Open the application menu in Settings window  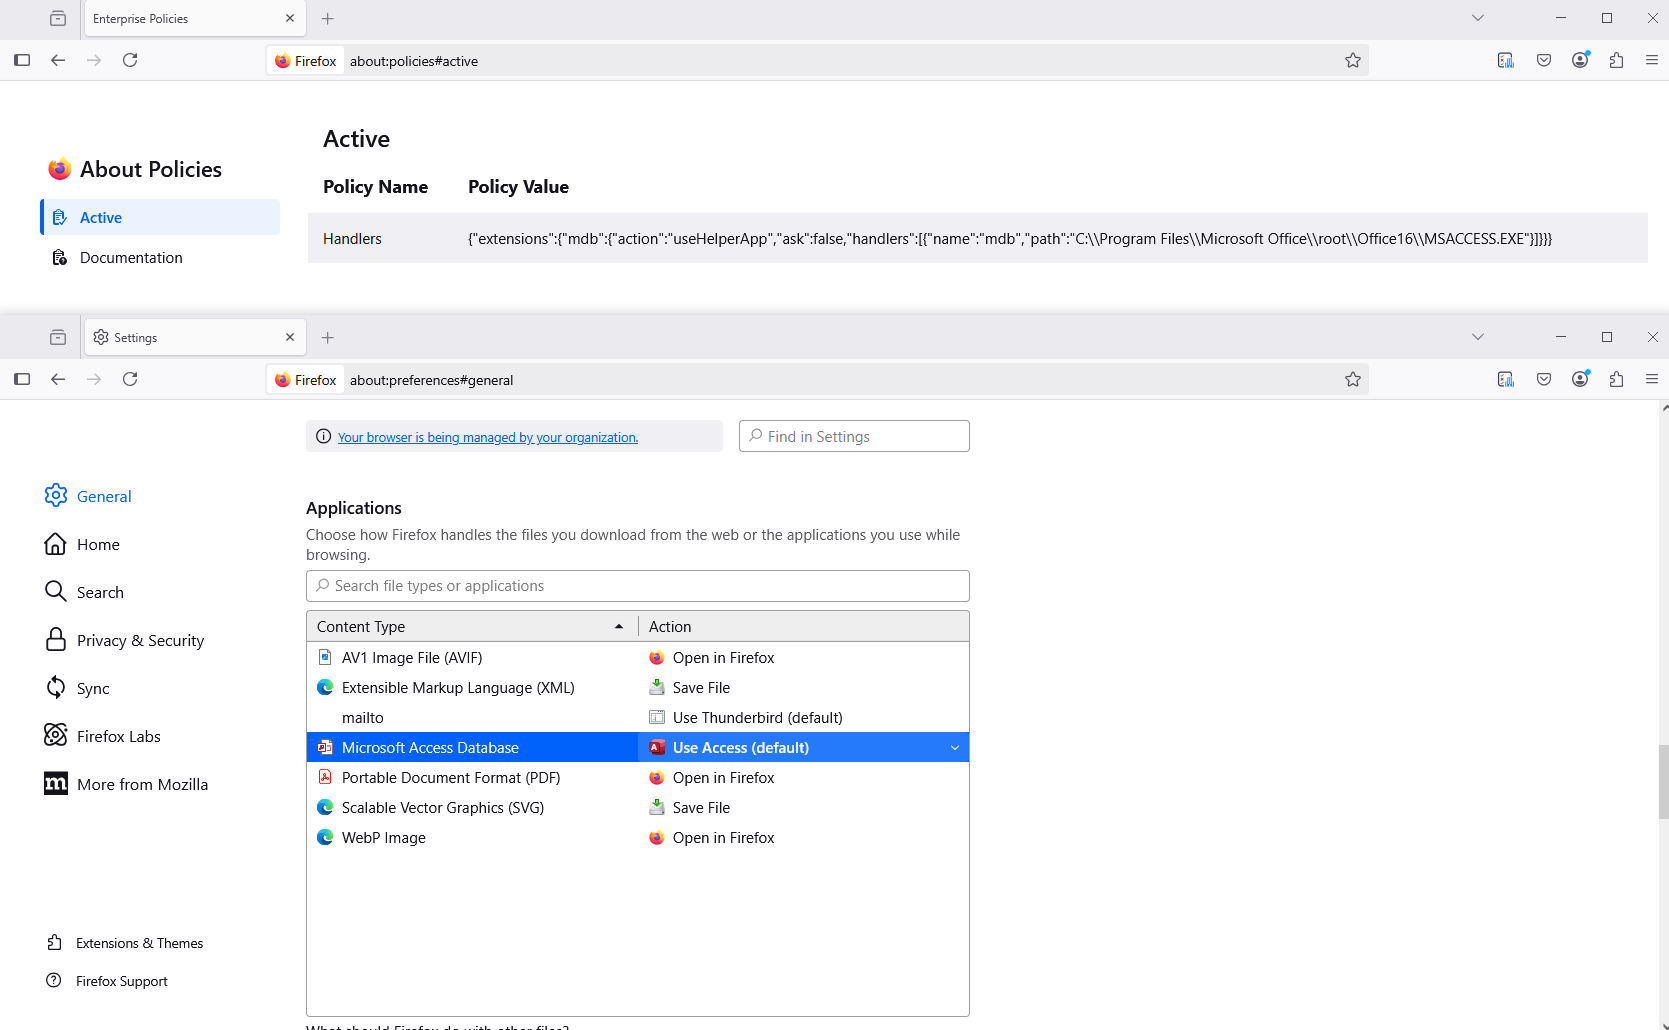coord(1652,379)
